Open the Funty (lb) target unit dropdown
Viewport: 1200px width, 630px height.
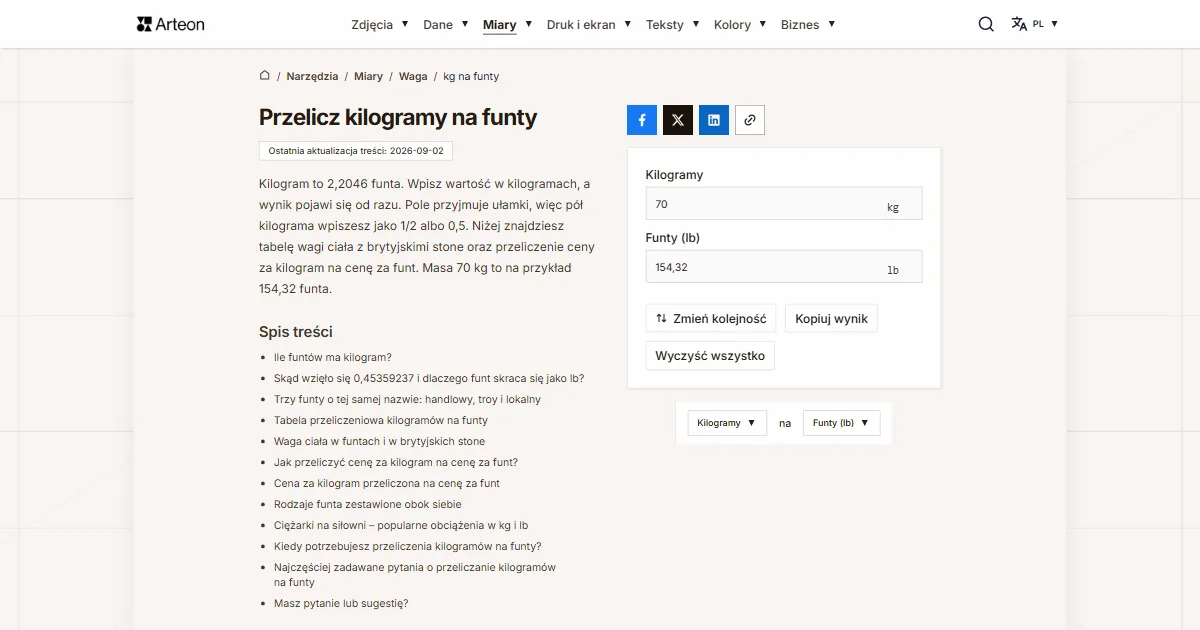[x=842, y=423]
